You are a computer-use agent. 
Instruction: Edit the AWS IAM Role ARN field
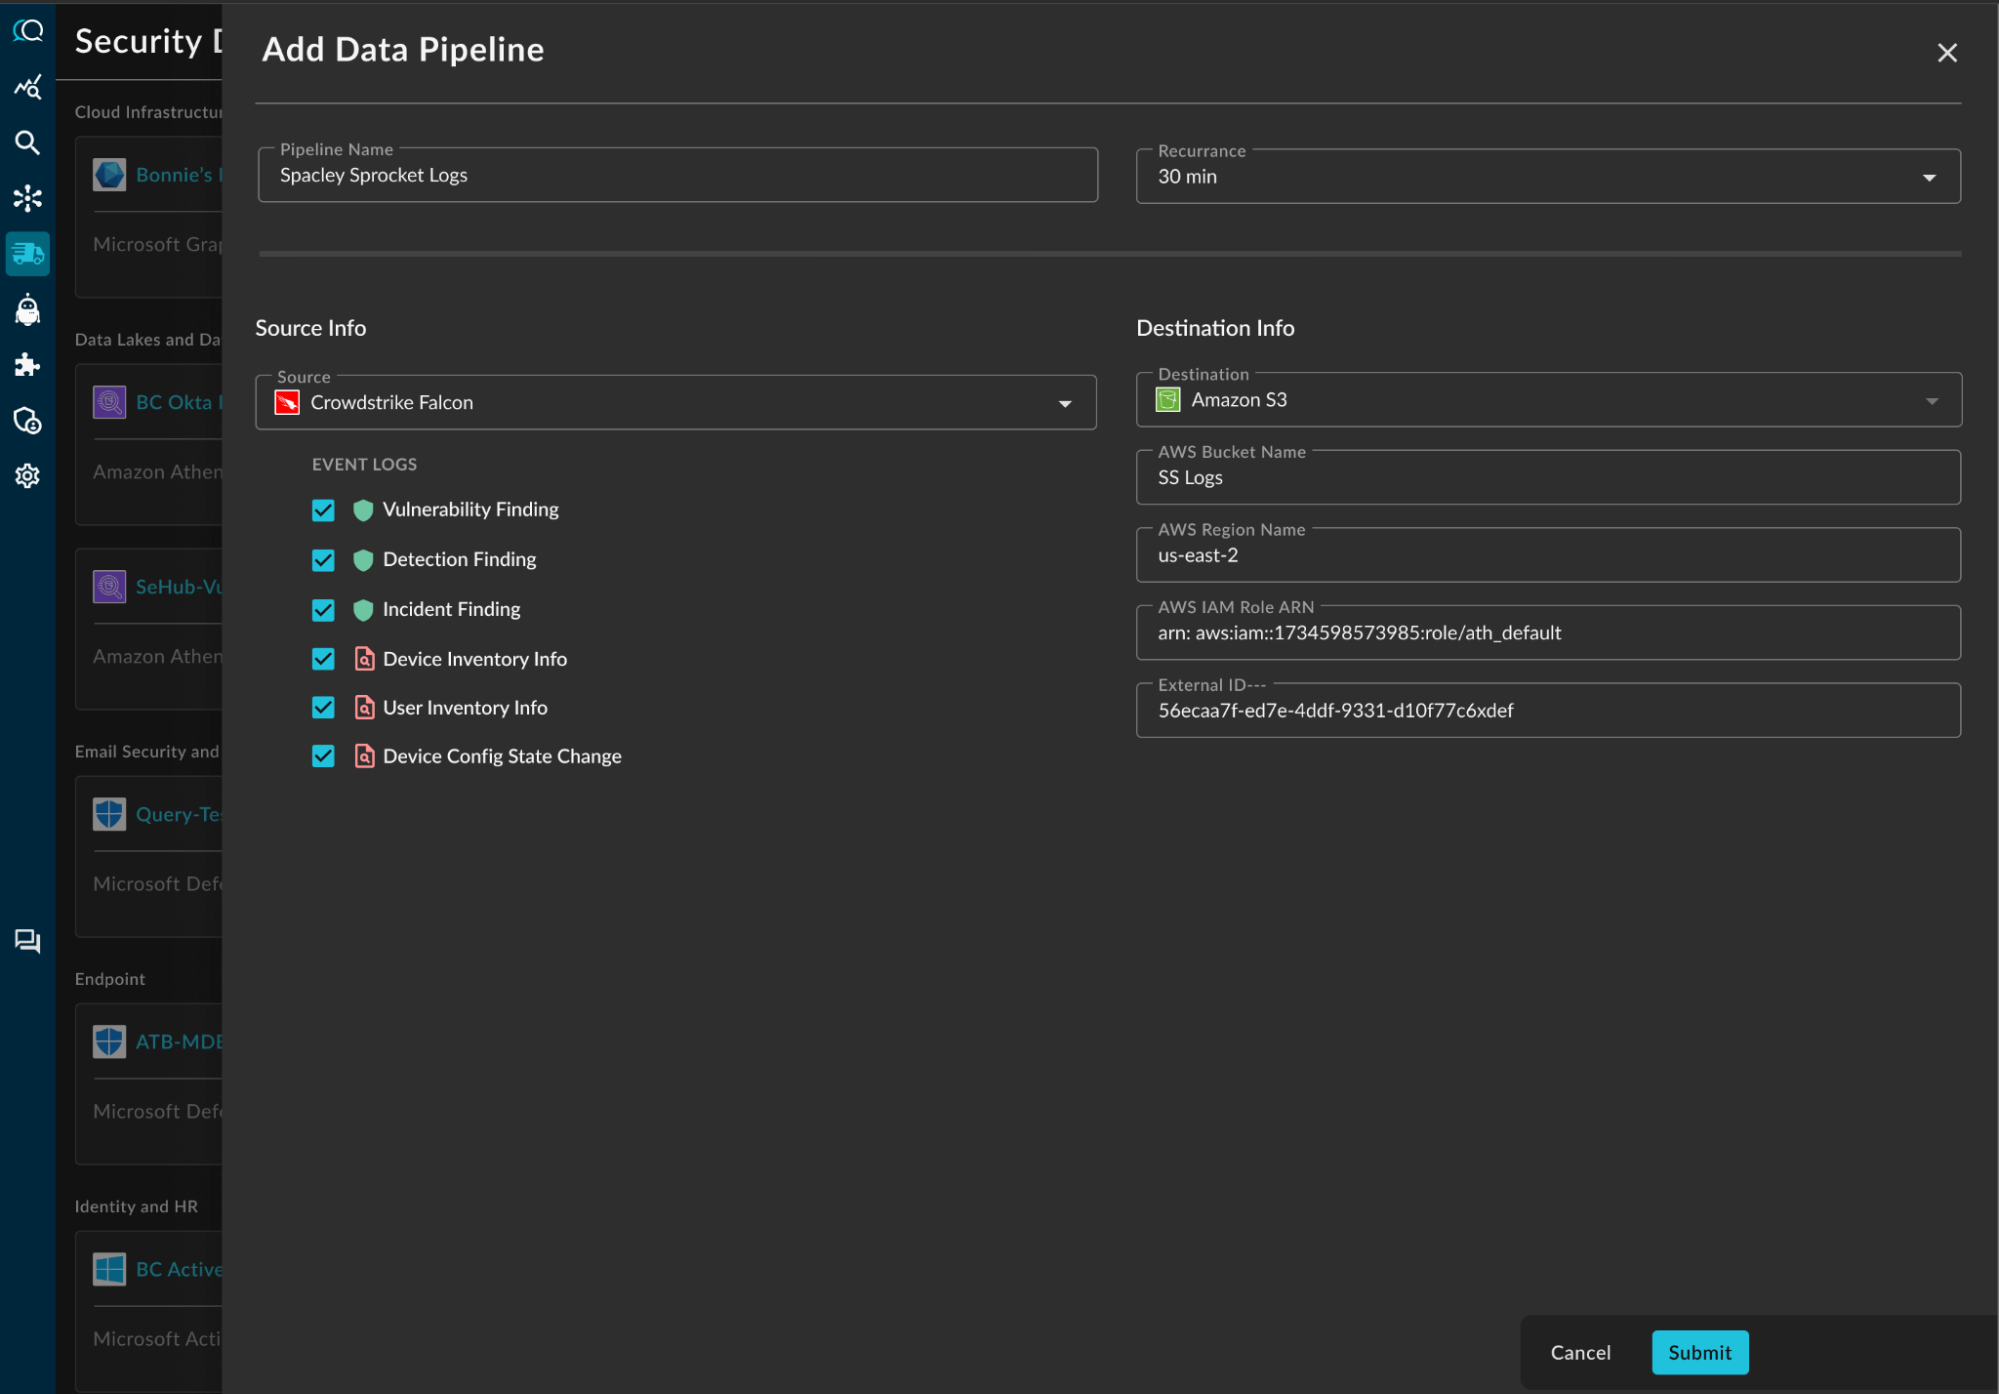[1548, 632]
